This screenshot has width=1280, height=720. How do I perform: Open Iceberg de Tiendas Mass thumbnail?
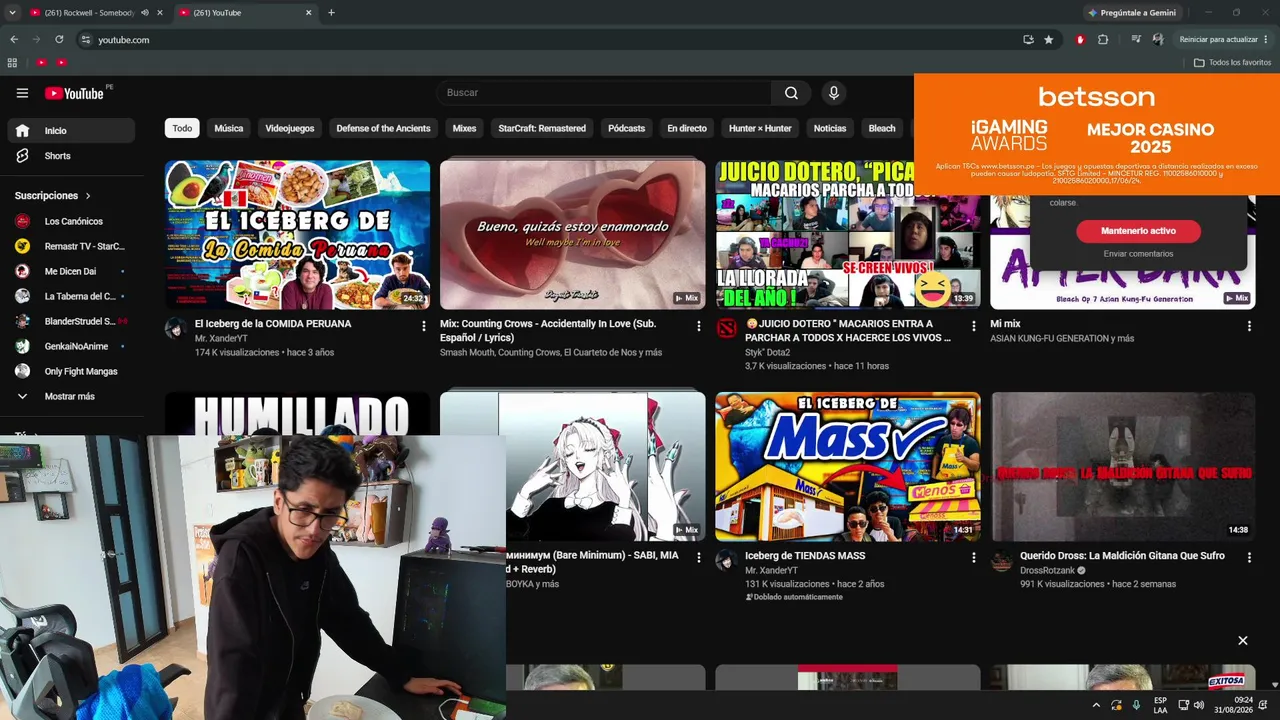tap(848, 467)
